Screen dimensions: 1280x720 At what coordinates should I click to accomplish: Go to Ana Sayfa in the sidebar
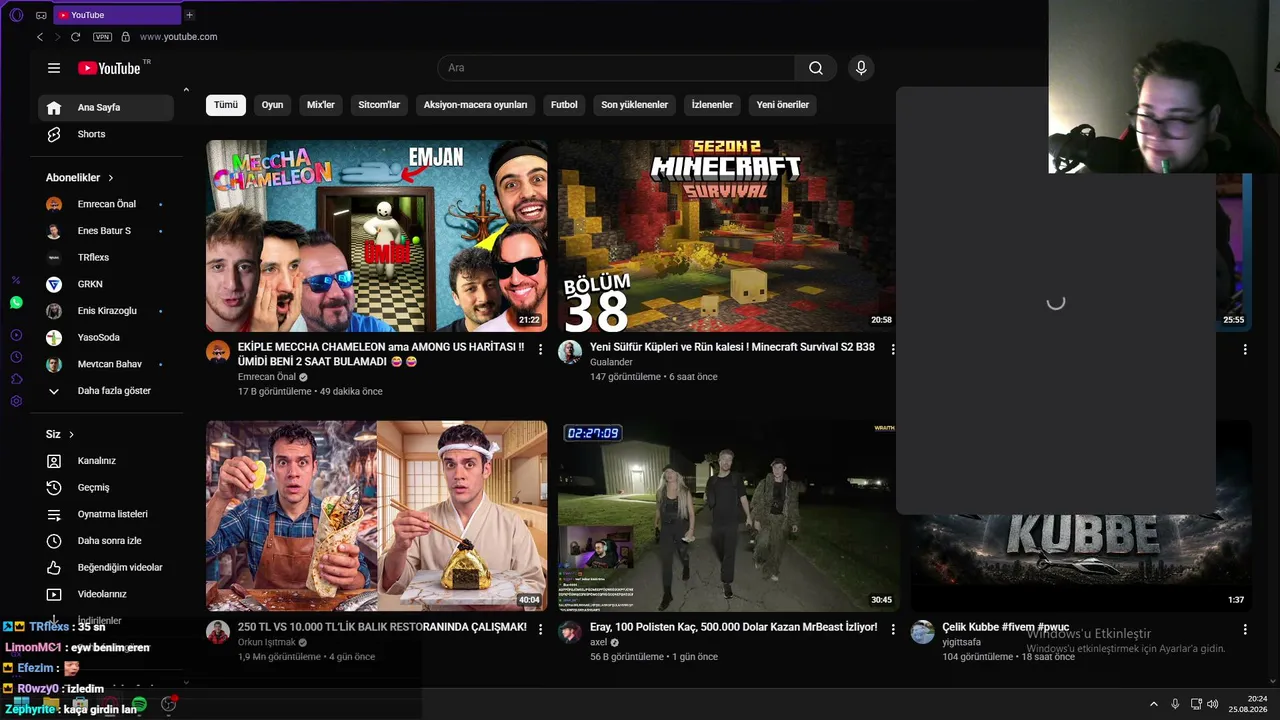(x=106, y=108)
